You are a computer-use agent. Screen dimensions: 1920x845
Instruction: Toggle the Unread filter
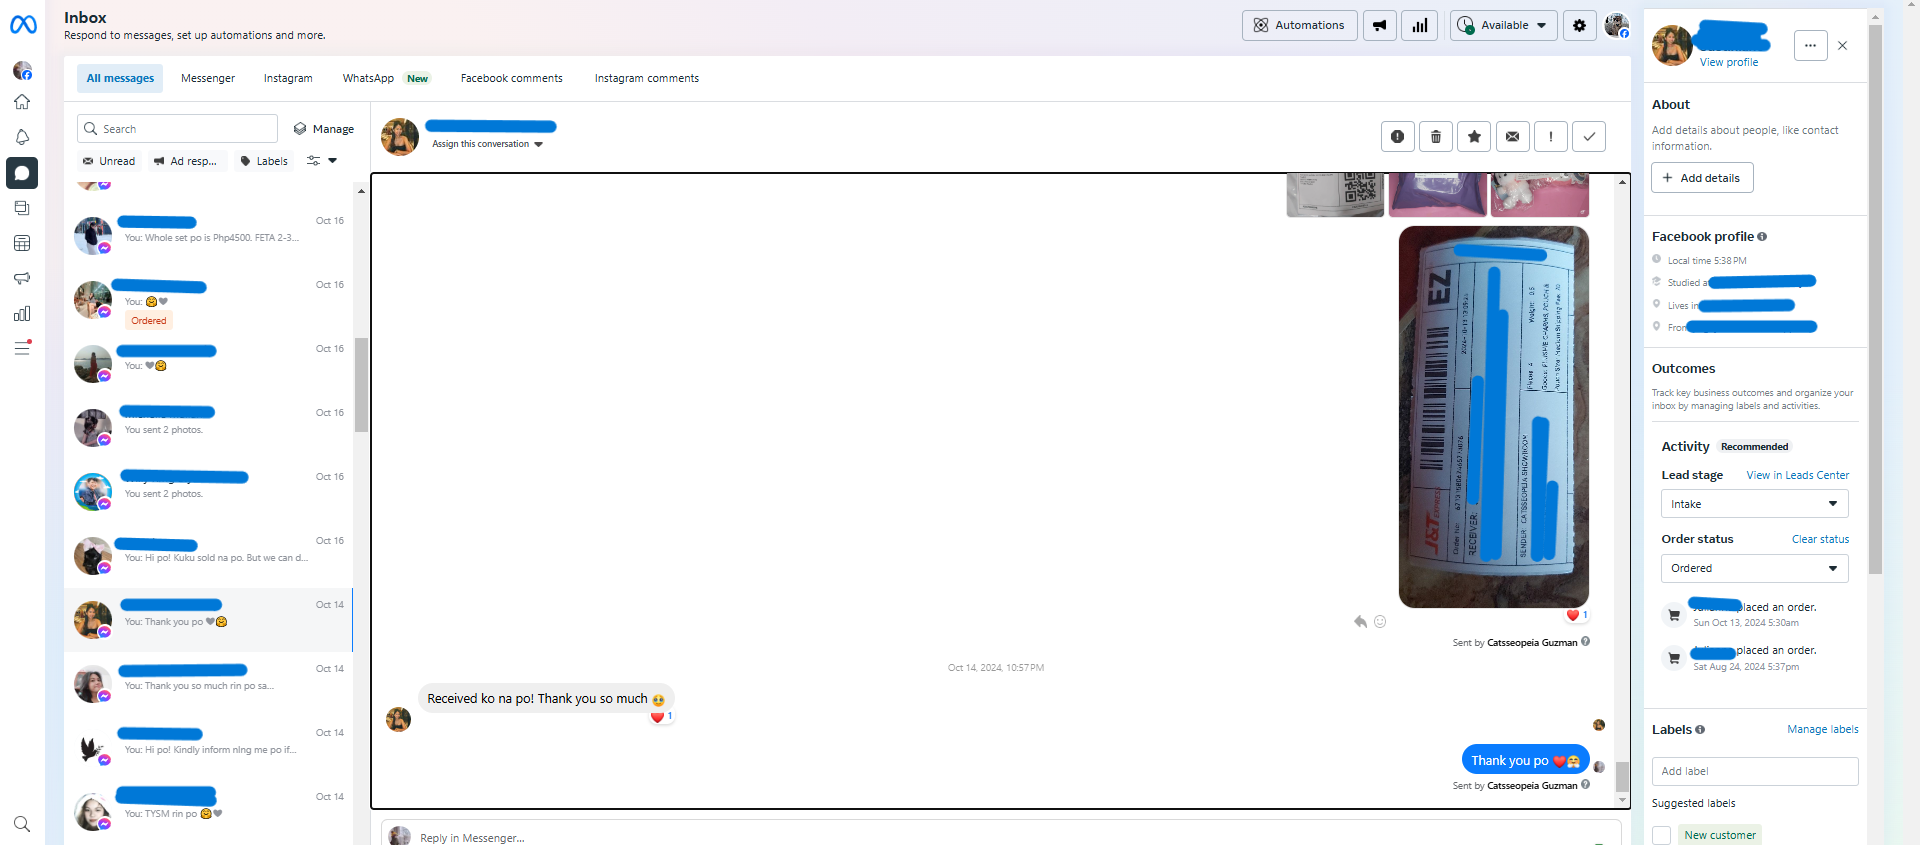point(109,161)
